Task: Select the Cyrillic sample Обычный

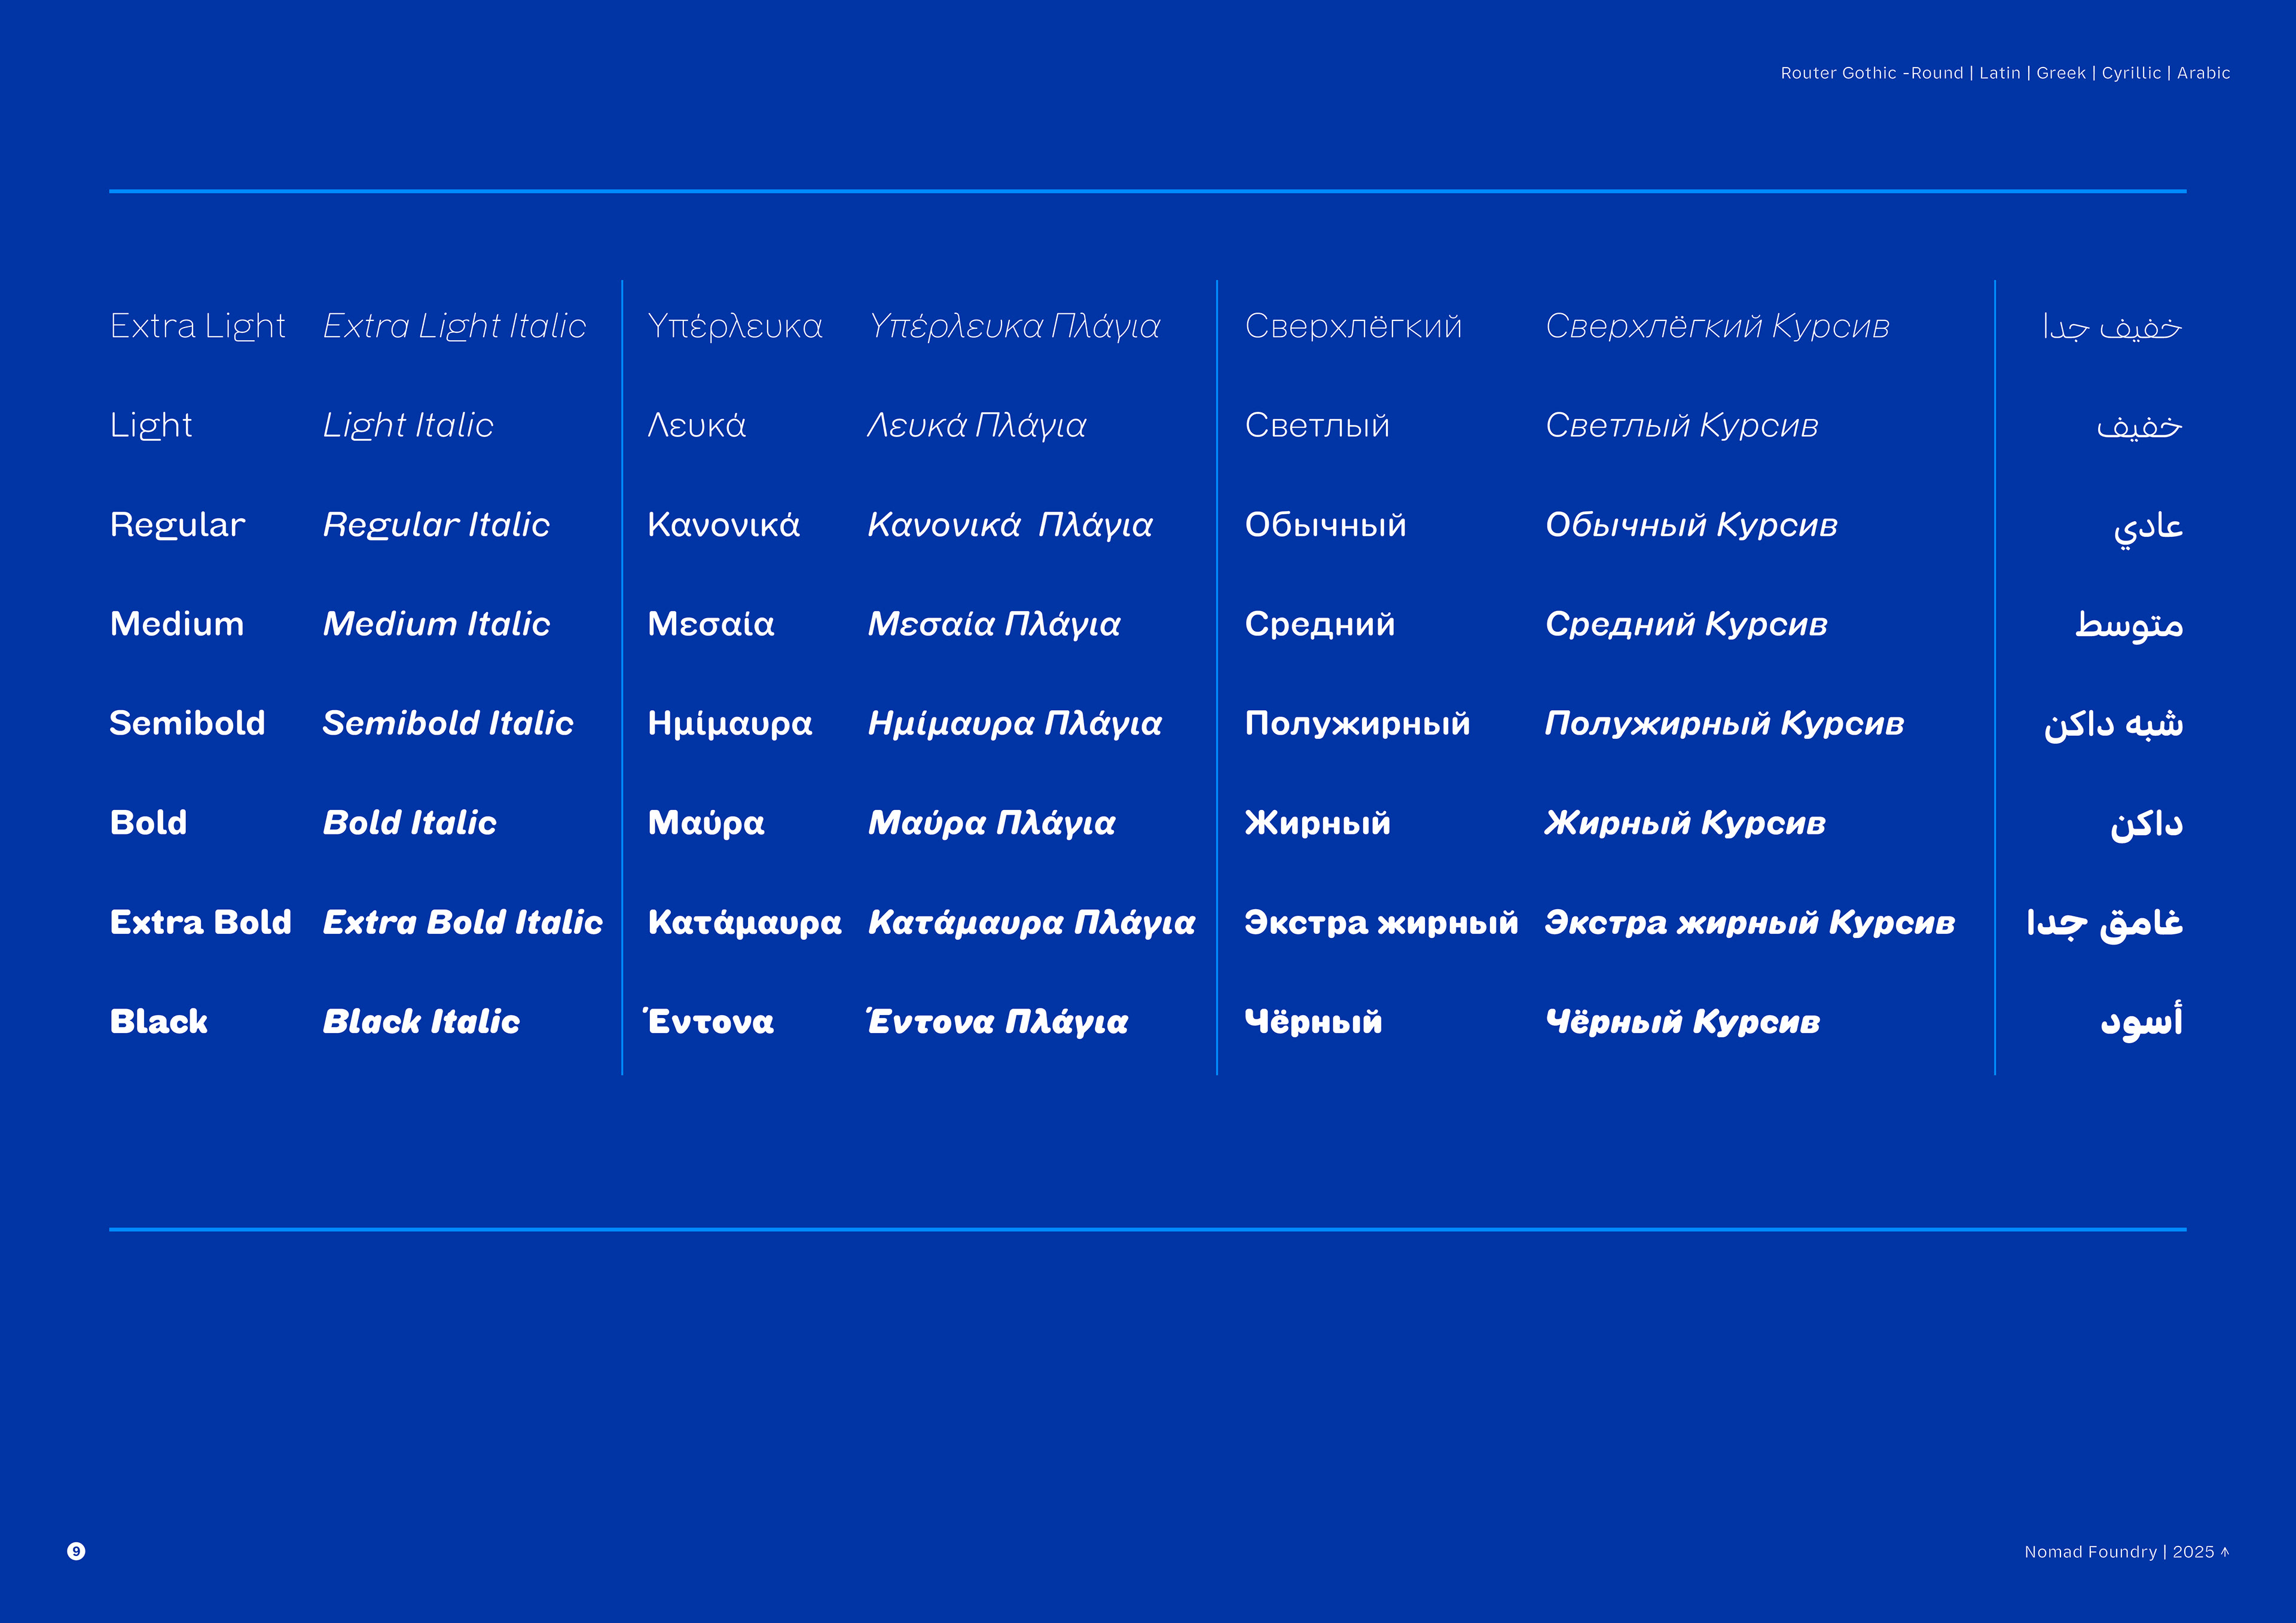Action: coord(1325,525)
